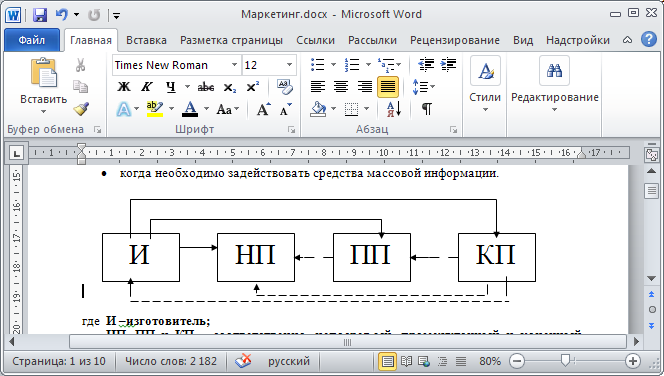Image resolution: width=664 pixels, height=376 pixels.
Task: Show paragraph marks with the pilcrow
Action: [x=427, y=109]
